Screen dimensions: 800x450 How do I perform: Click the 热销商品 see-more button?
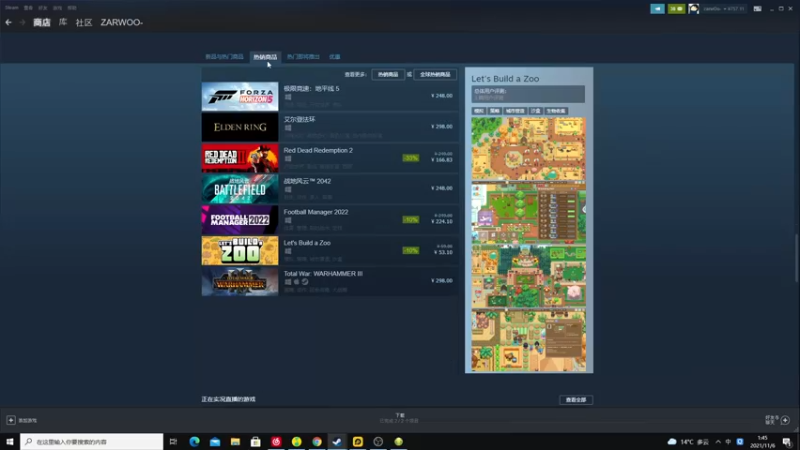point(388,74)
